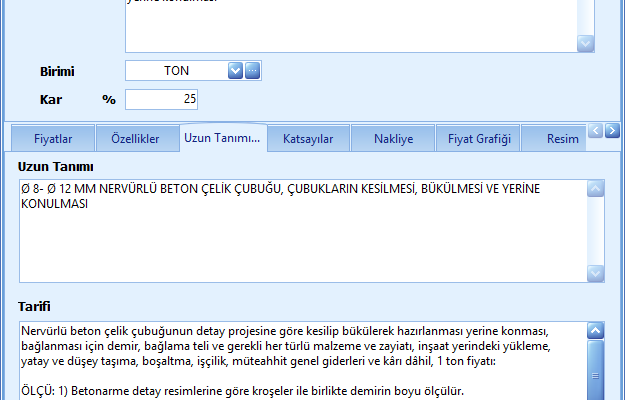Click scroll-up arrow in Uzun Tanımı box
The image size is (625, 400).
(596, 189)
